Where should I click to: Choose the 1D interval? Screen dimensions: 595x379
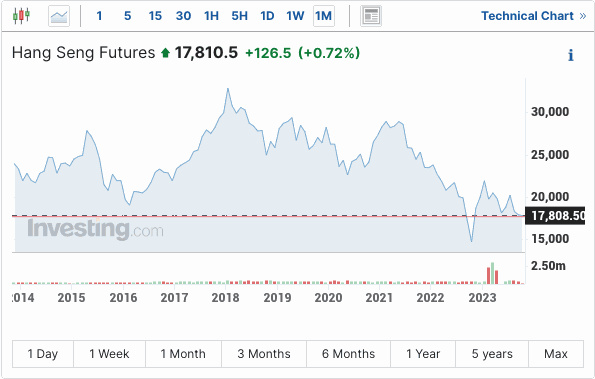(x=267, y=16)
